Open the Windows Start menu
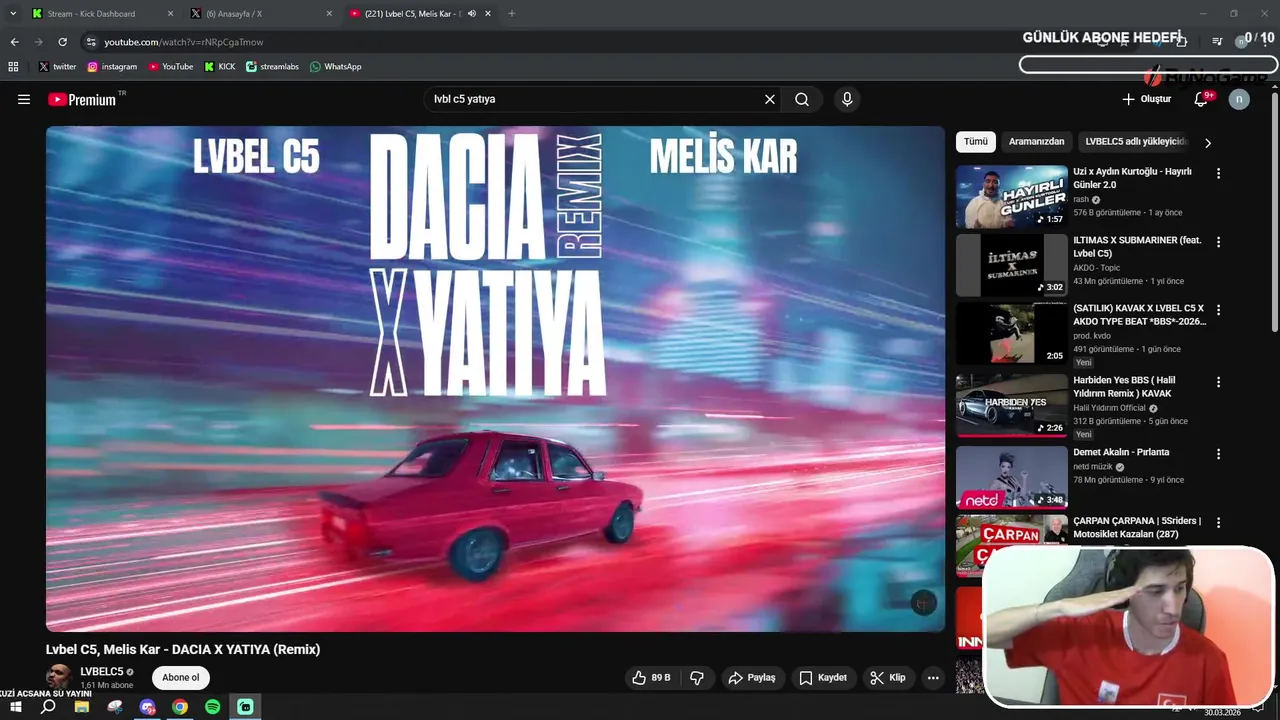The image size is (1280, 720). 15,707
